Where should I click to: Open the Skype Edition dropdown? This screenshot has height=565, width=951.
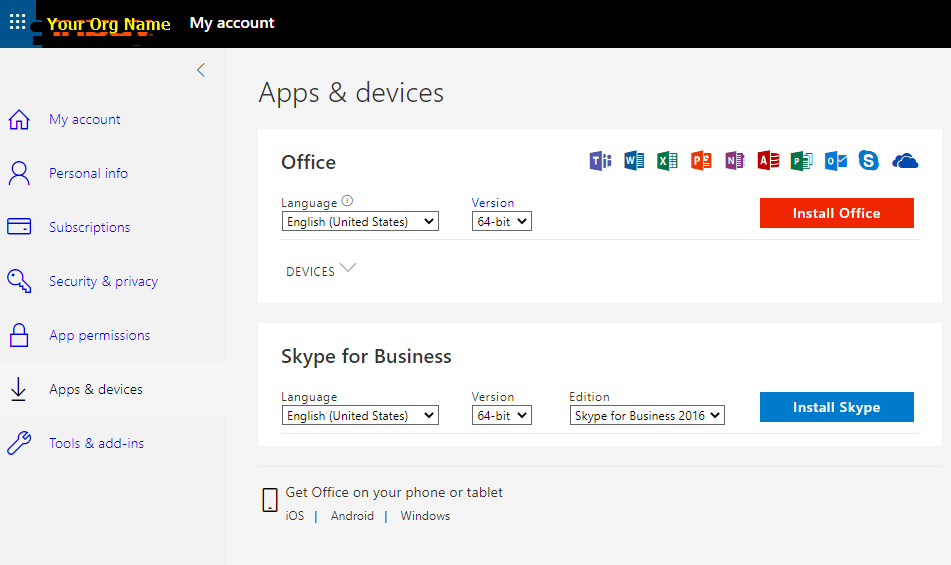click(647, 415)
